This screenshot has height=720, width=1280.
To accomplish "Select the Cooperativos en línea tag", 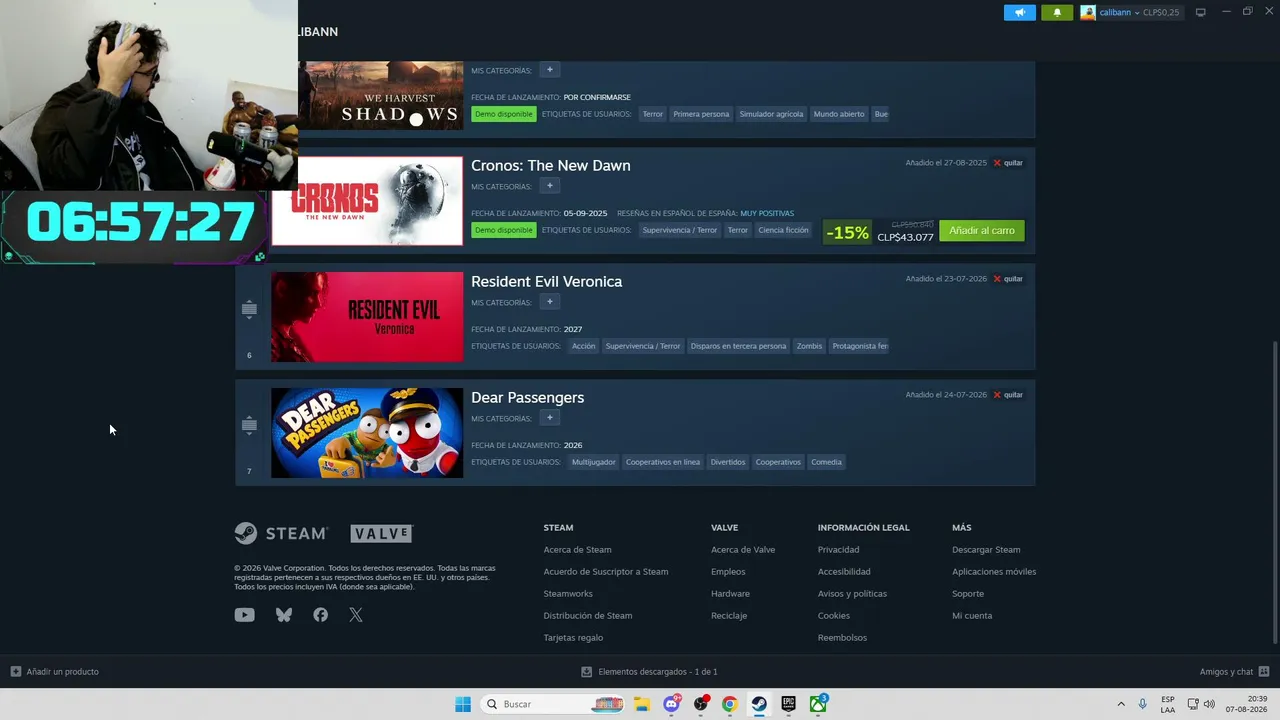I will coord(663,462).
